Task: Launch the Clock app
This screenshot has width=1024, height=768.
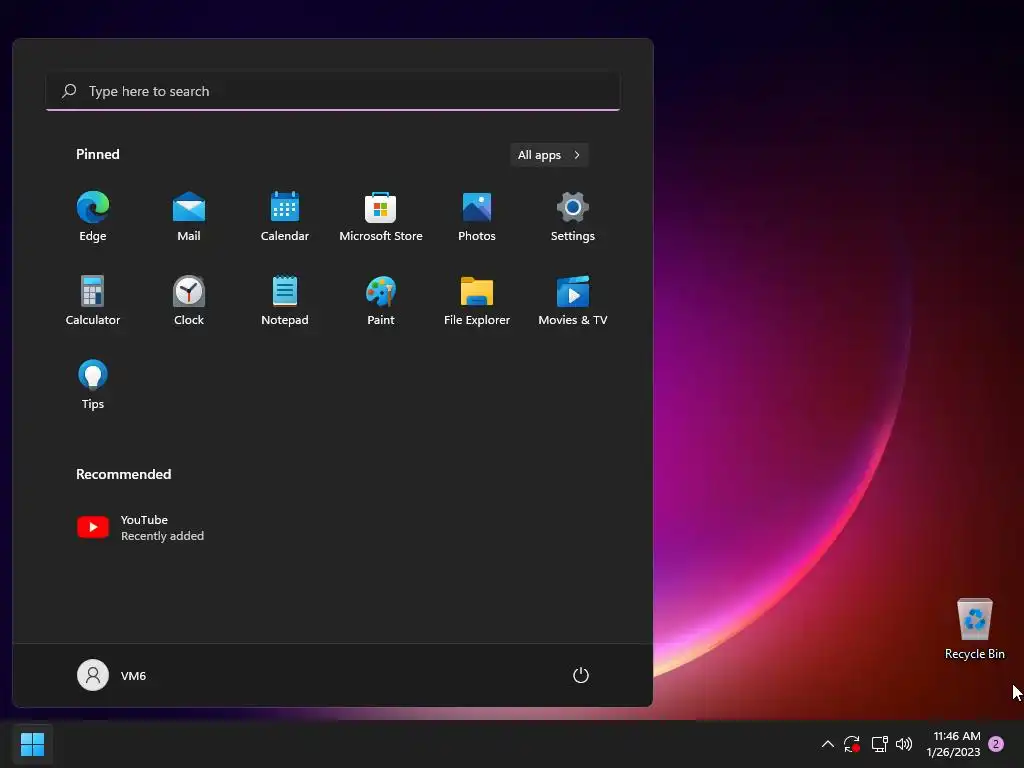Action: [189, 300]
